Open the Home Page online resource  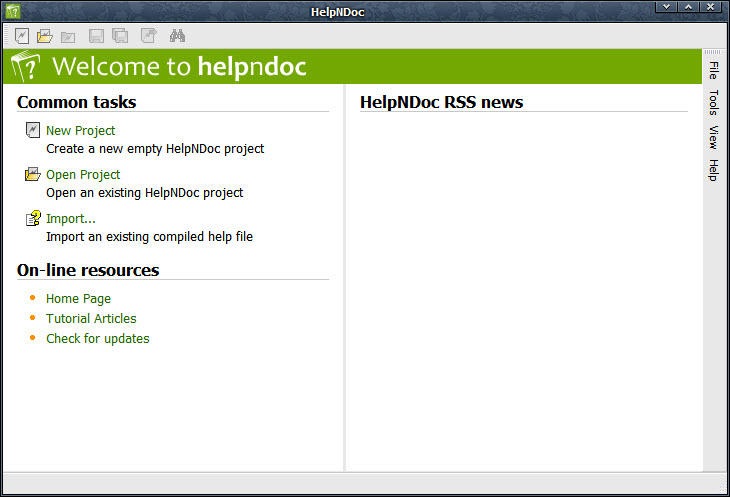tap(78, 298)
